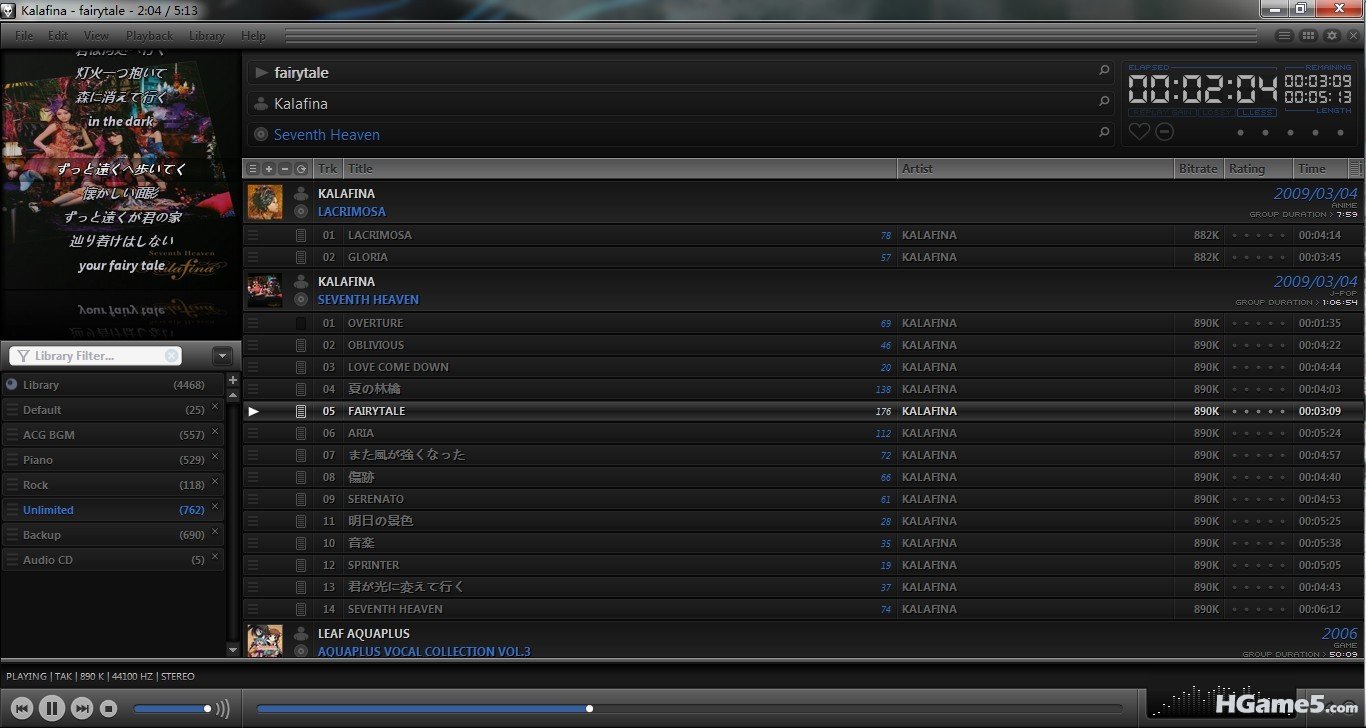Open the column options button right of Time header
Viewport: 1366px width, 728px height.
1355,169
